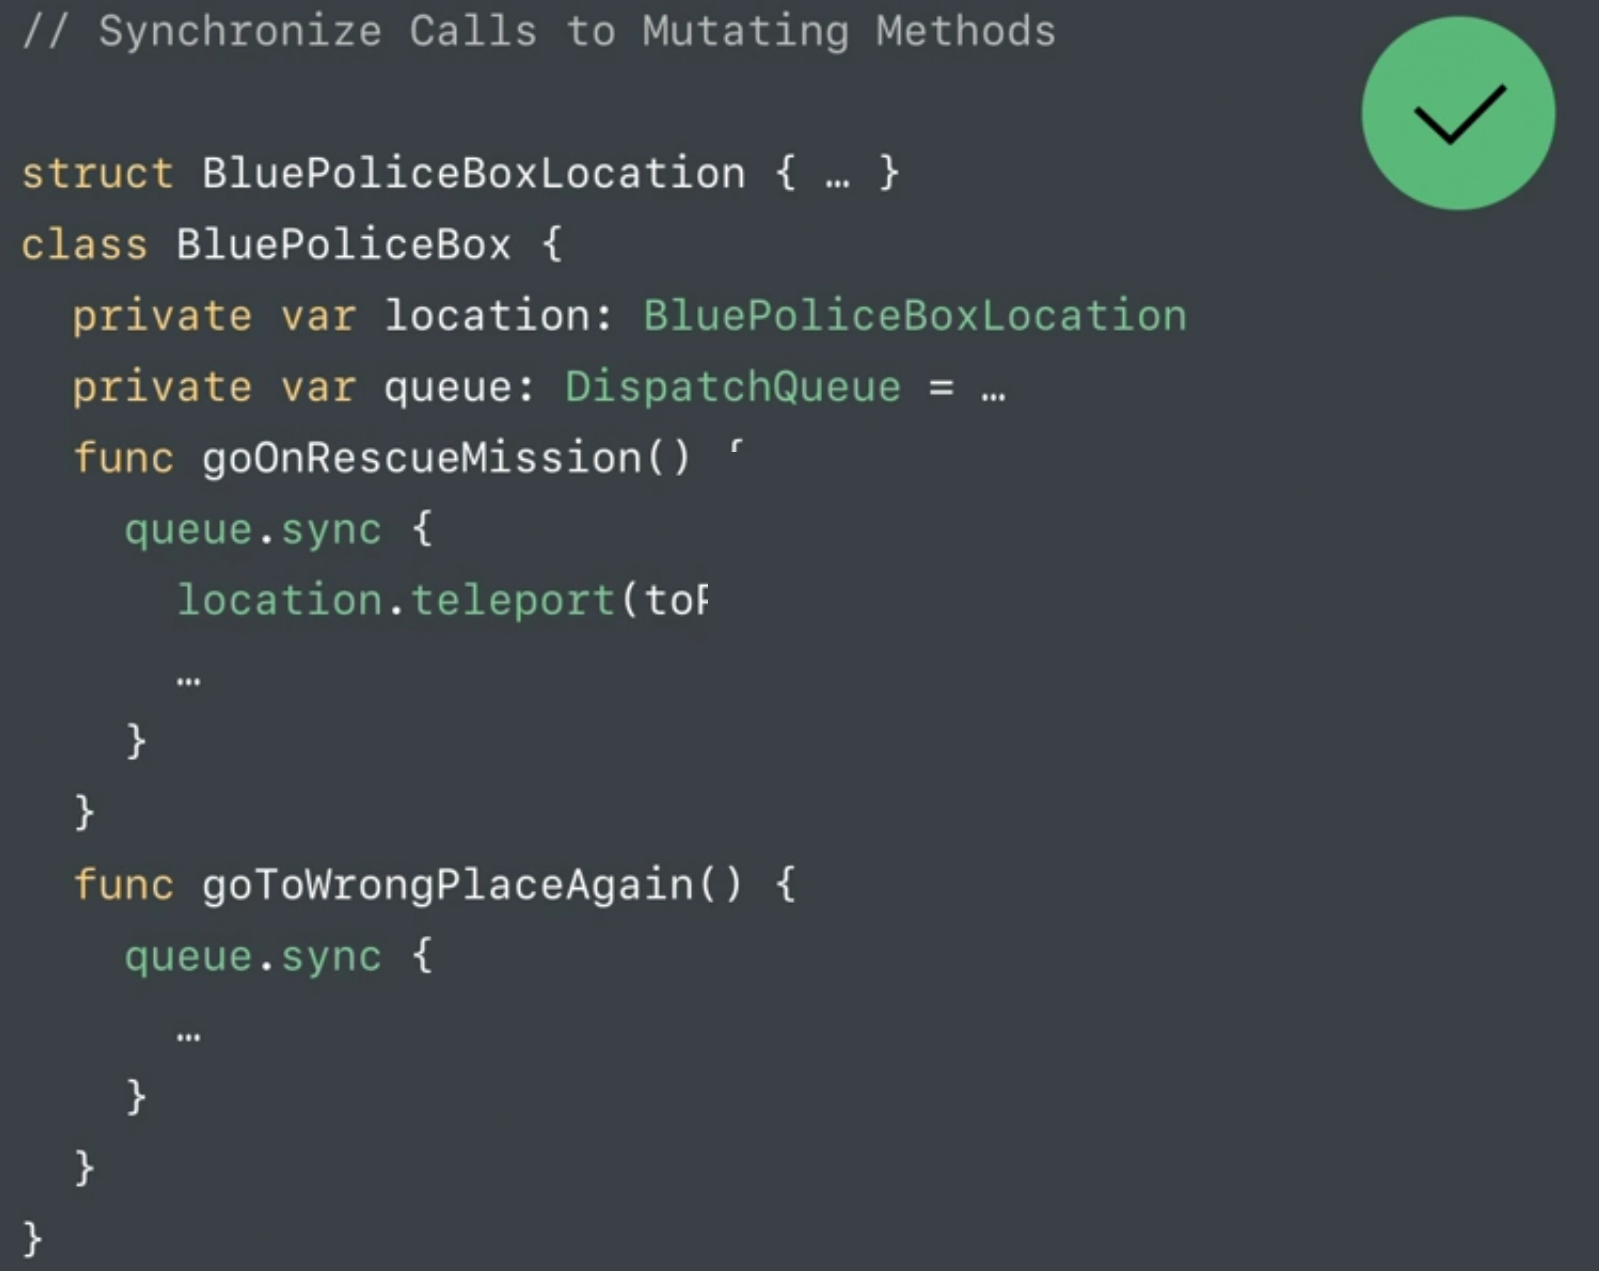The image size is (1599, 1271).
Task: Click the DispatchQueue type name
Action: pos(733,386)
